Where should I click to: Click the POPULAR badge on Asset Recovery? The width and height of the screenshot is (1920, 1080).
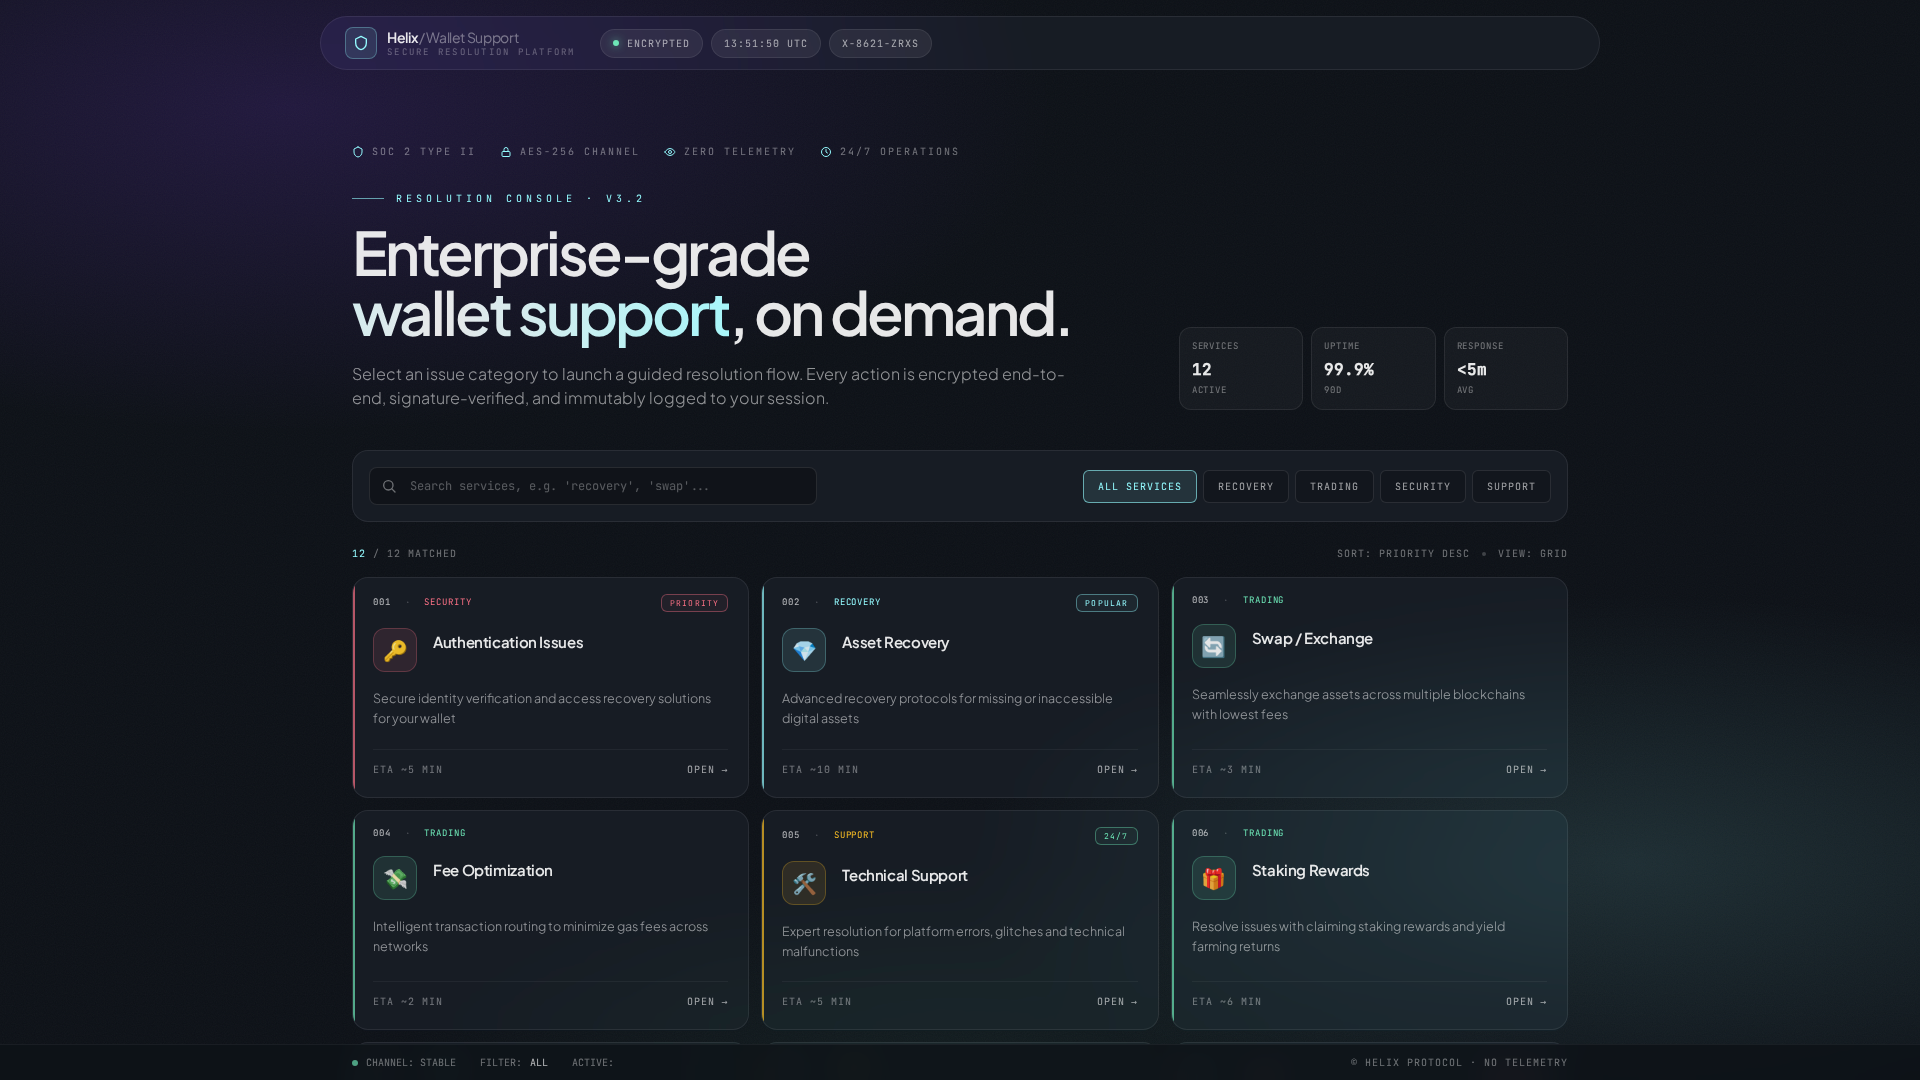pyautogui.click(x=1106, y=603)
